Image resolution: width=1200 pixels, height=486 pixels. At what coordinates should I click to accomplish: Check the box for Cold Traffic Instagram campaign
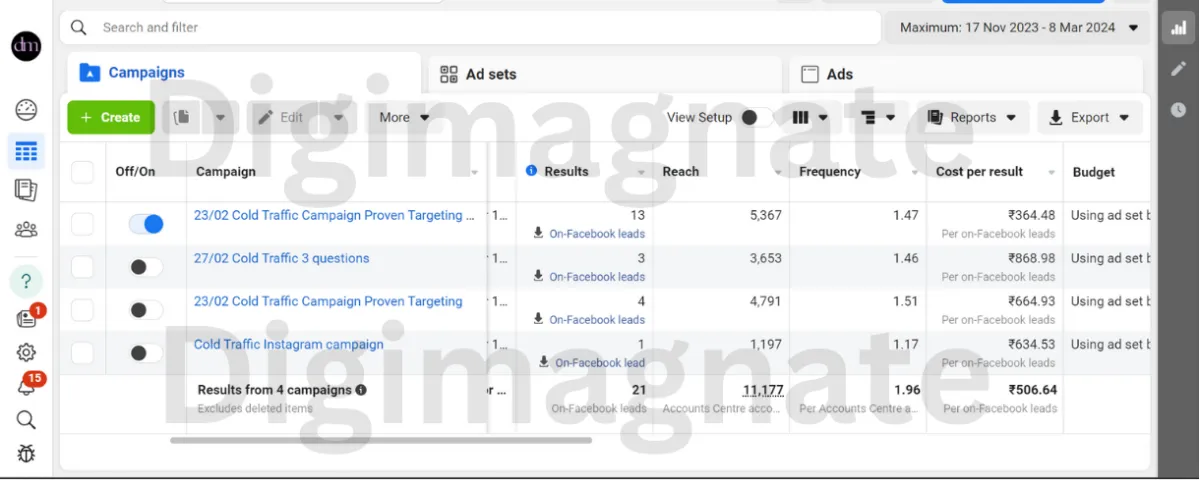[82, 353]
